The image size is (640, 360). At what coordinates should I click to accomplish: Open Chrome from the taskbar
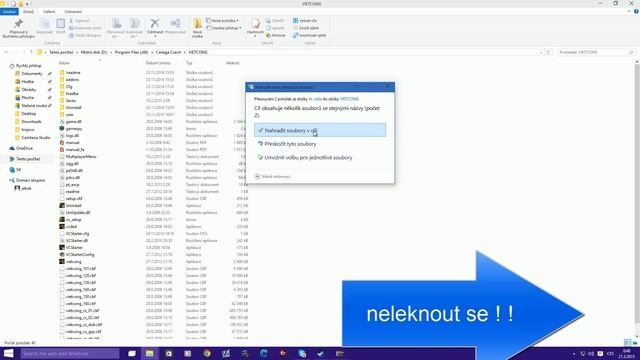pos(207,353)
